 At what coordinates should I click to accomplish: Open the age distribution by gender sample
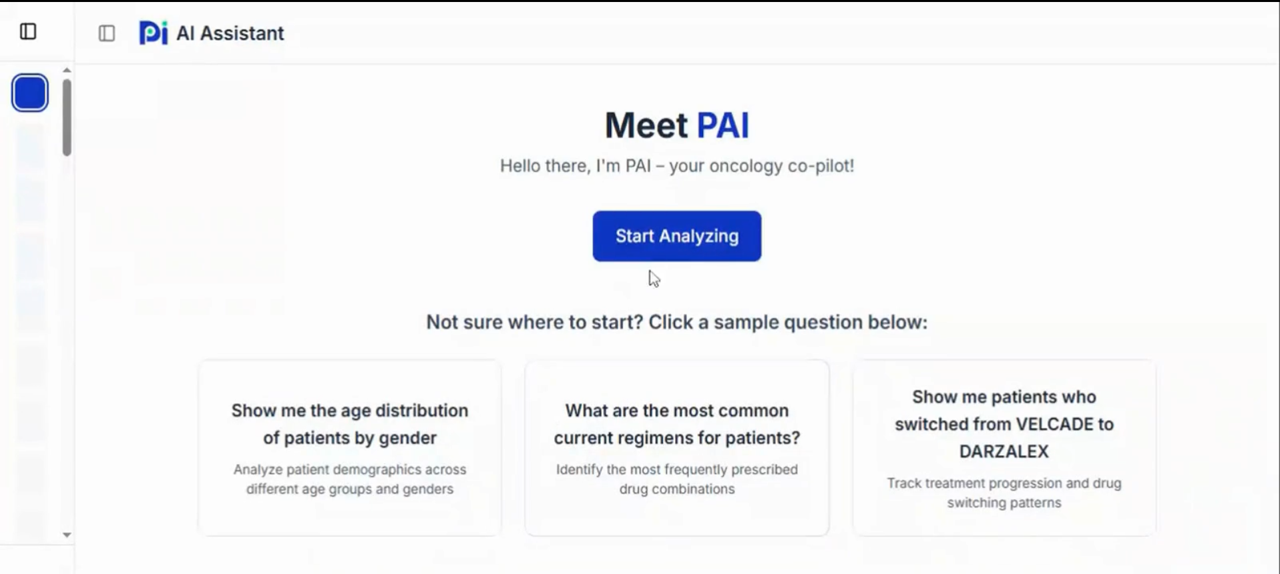point(349,424)
